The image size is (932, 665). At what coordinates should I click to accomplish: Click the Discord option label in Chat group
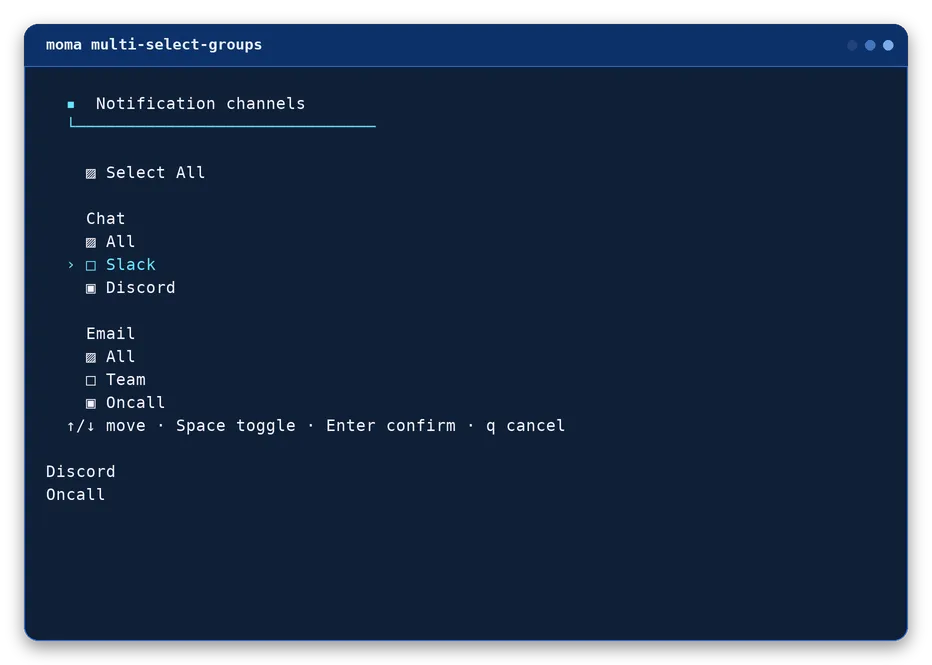(141, 288)
